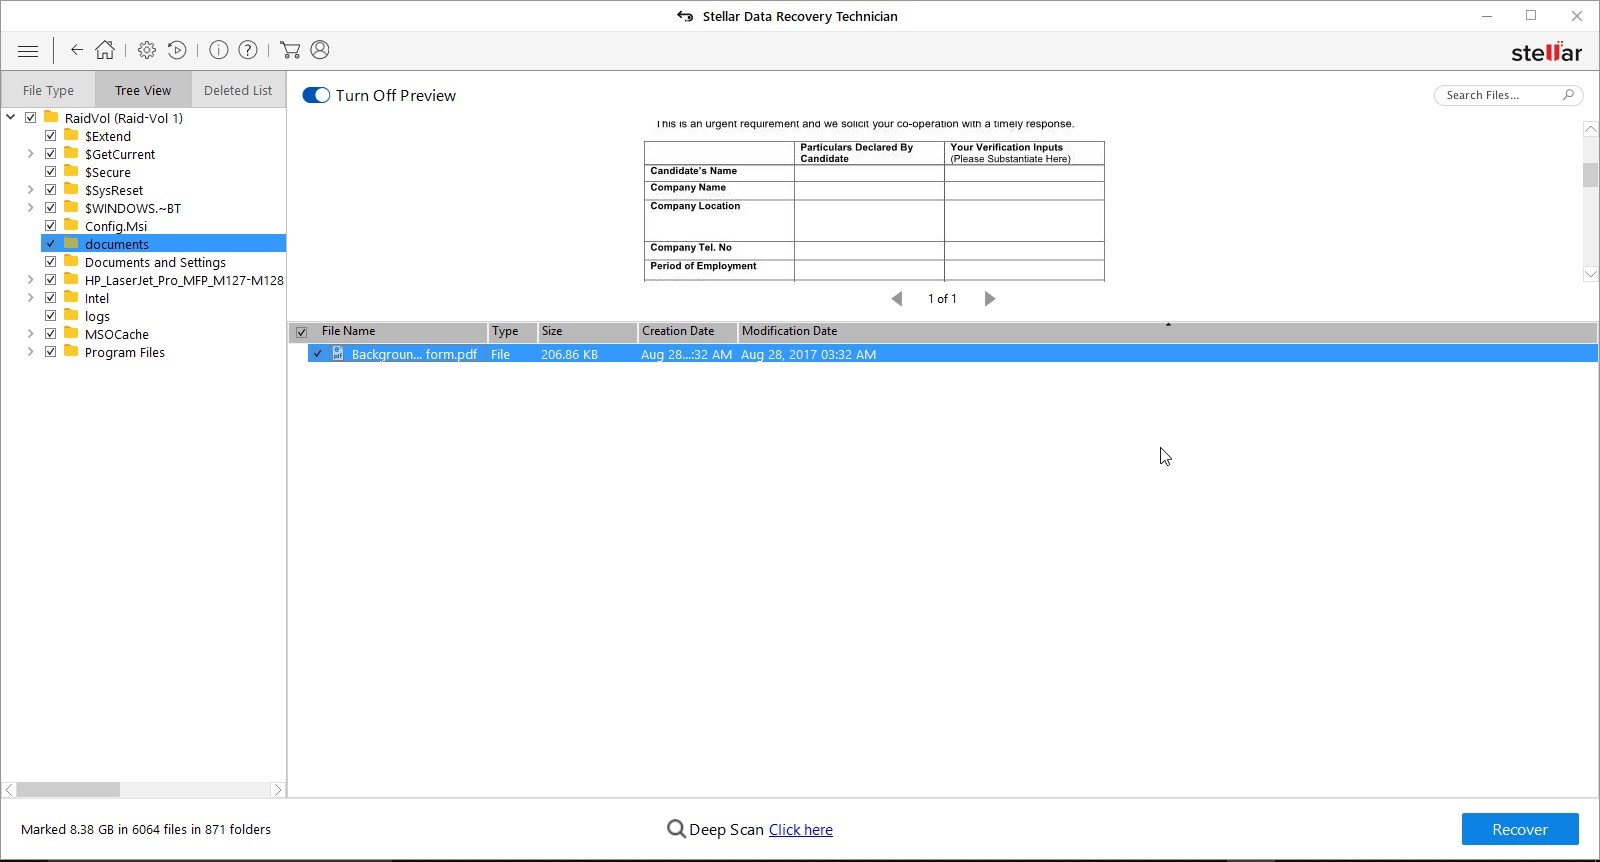Open the settings gear icon
This screenshot has height=862, width=1600.
point(147,50)
